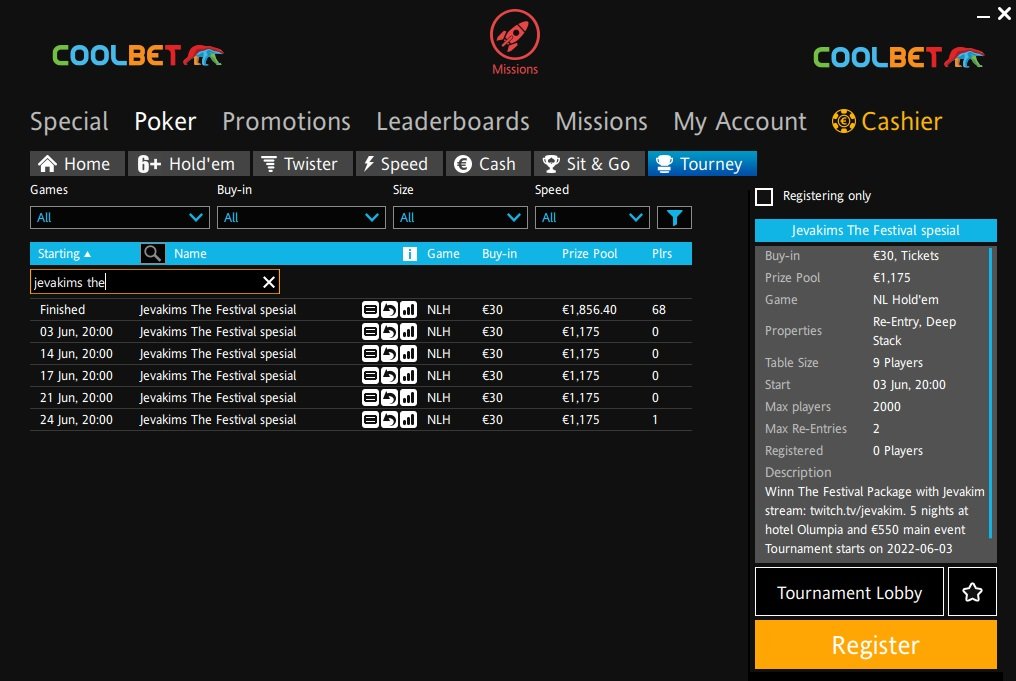This screenshot has width=1016, height=681.
Task: Click deep stack icon in 14 Jun row
Action: [x=370, y=354]
